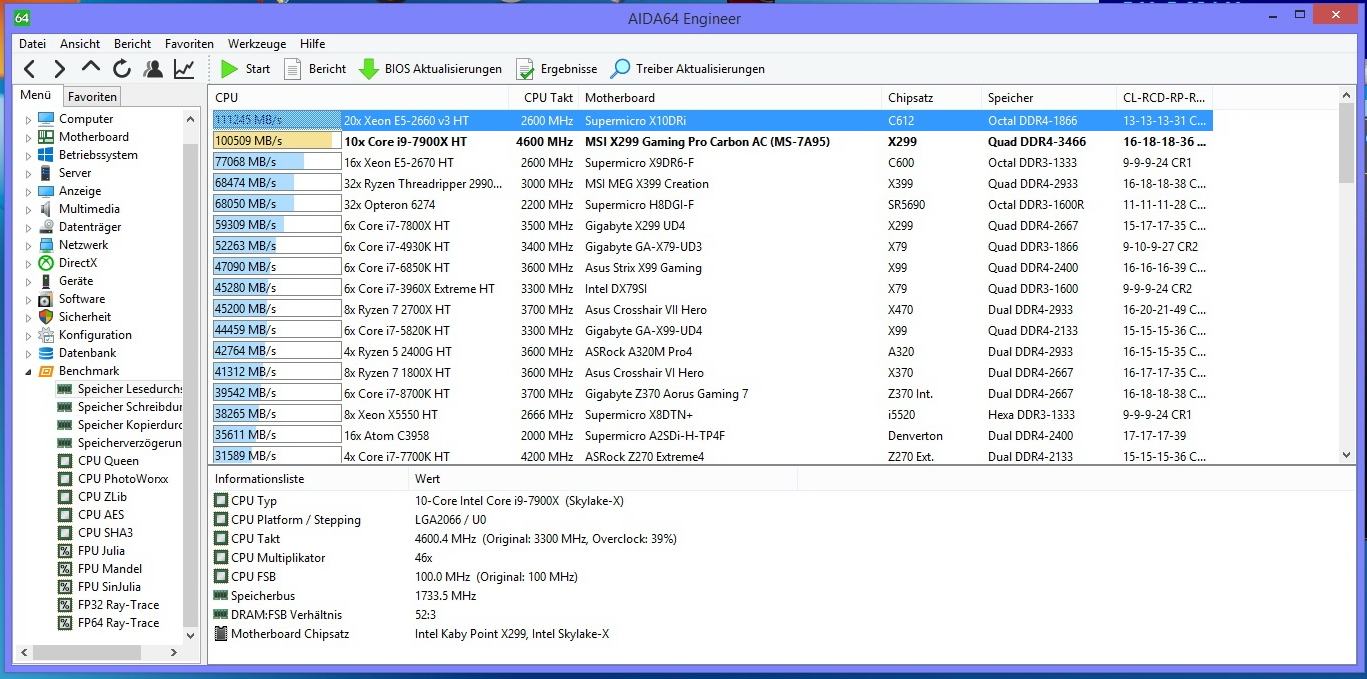This screenshot has width=1367, height=679.
Task: Select the FPU Julia benchmark
Action: [x=91, y=551]
